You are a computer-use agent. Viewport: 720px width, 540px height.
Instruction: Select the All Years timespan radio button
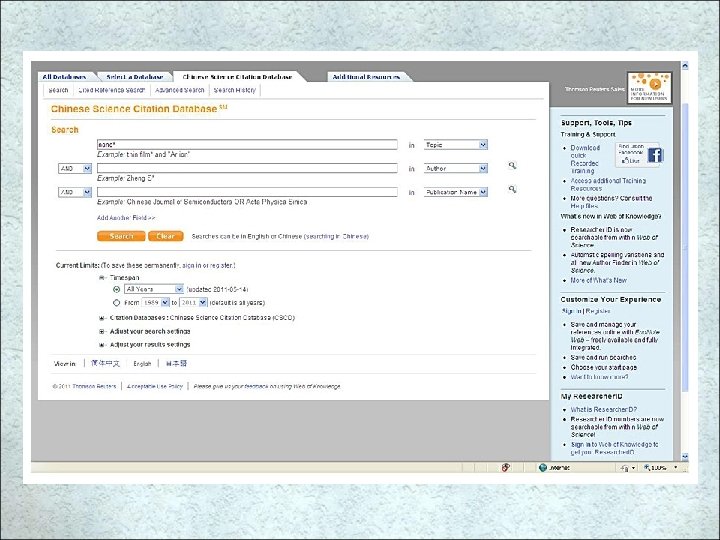117,289
